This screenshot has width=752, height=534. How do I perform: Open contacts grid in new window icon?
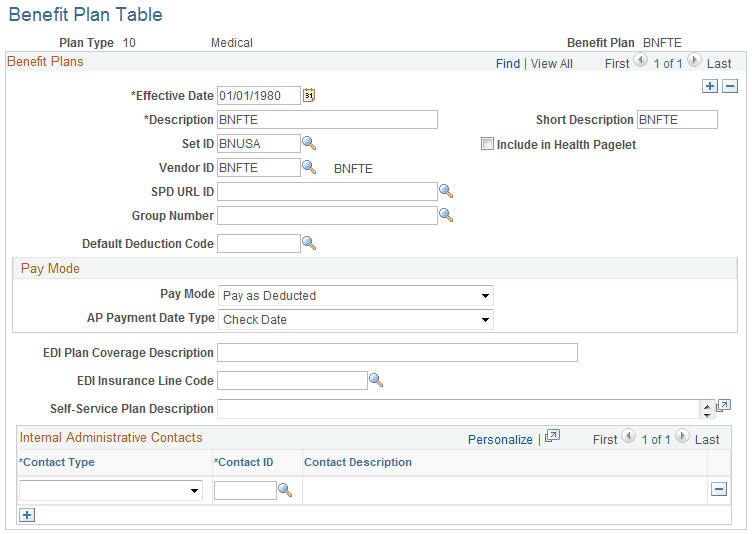(552, 437)
